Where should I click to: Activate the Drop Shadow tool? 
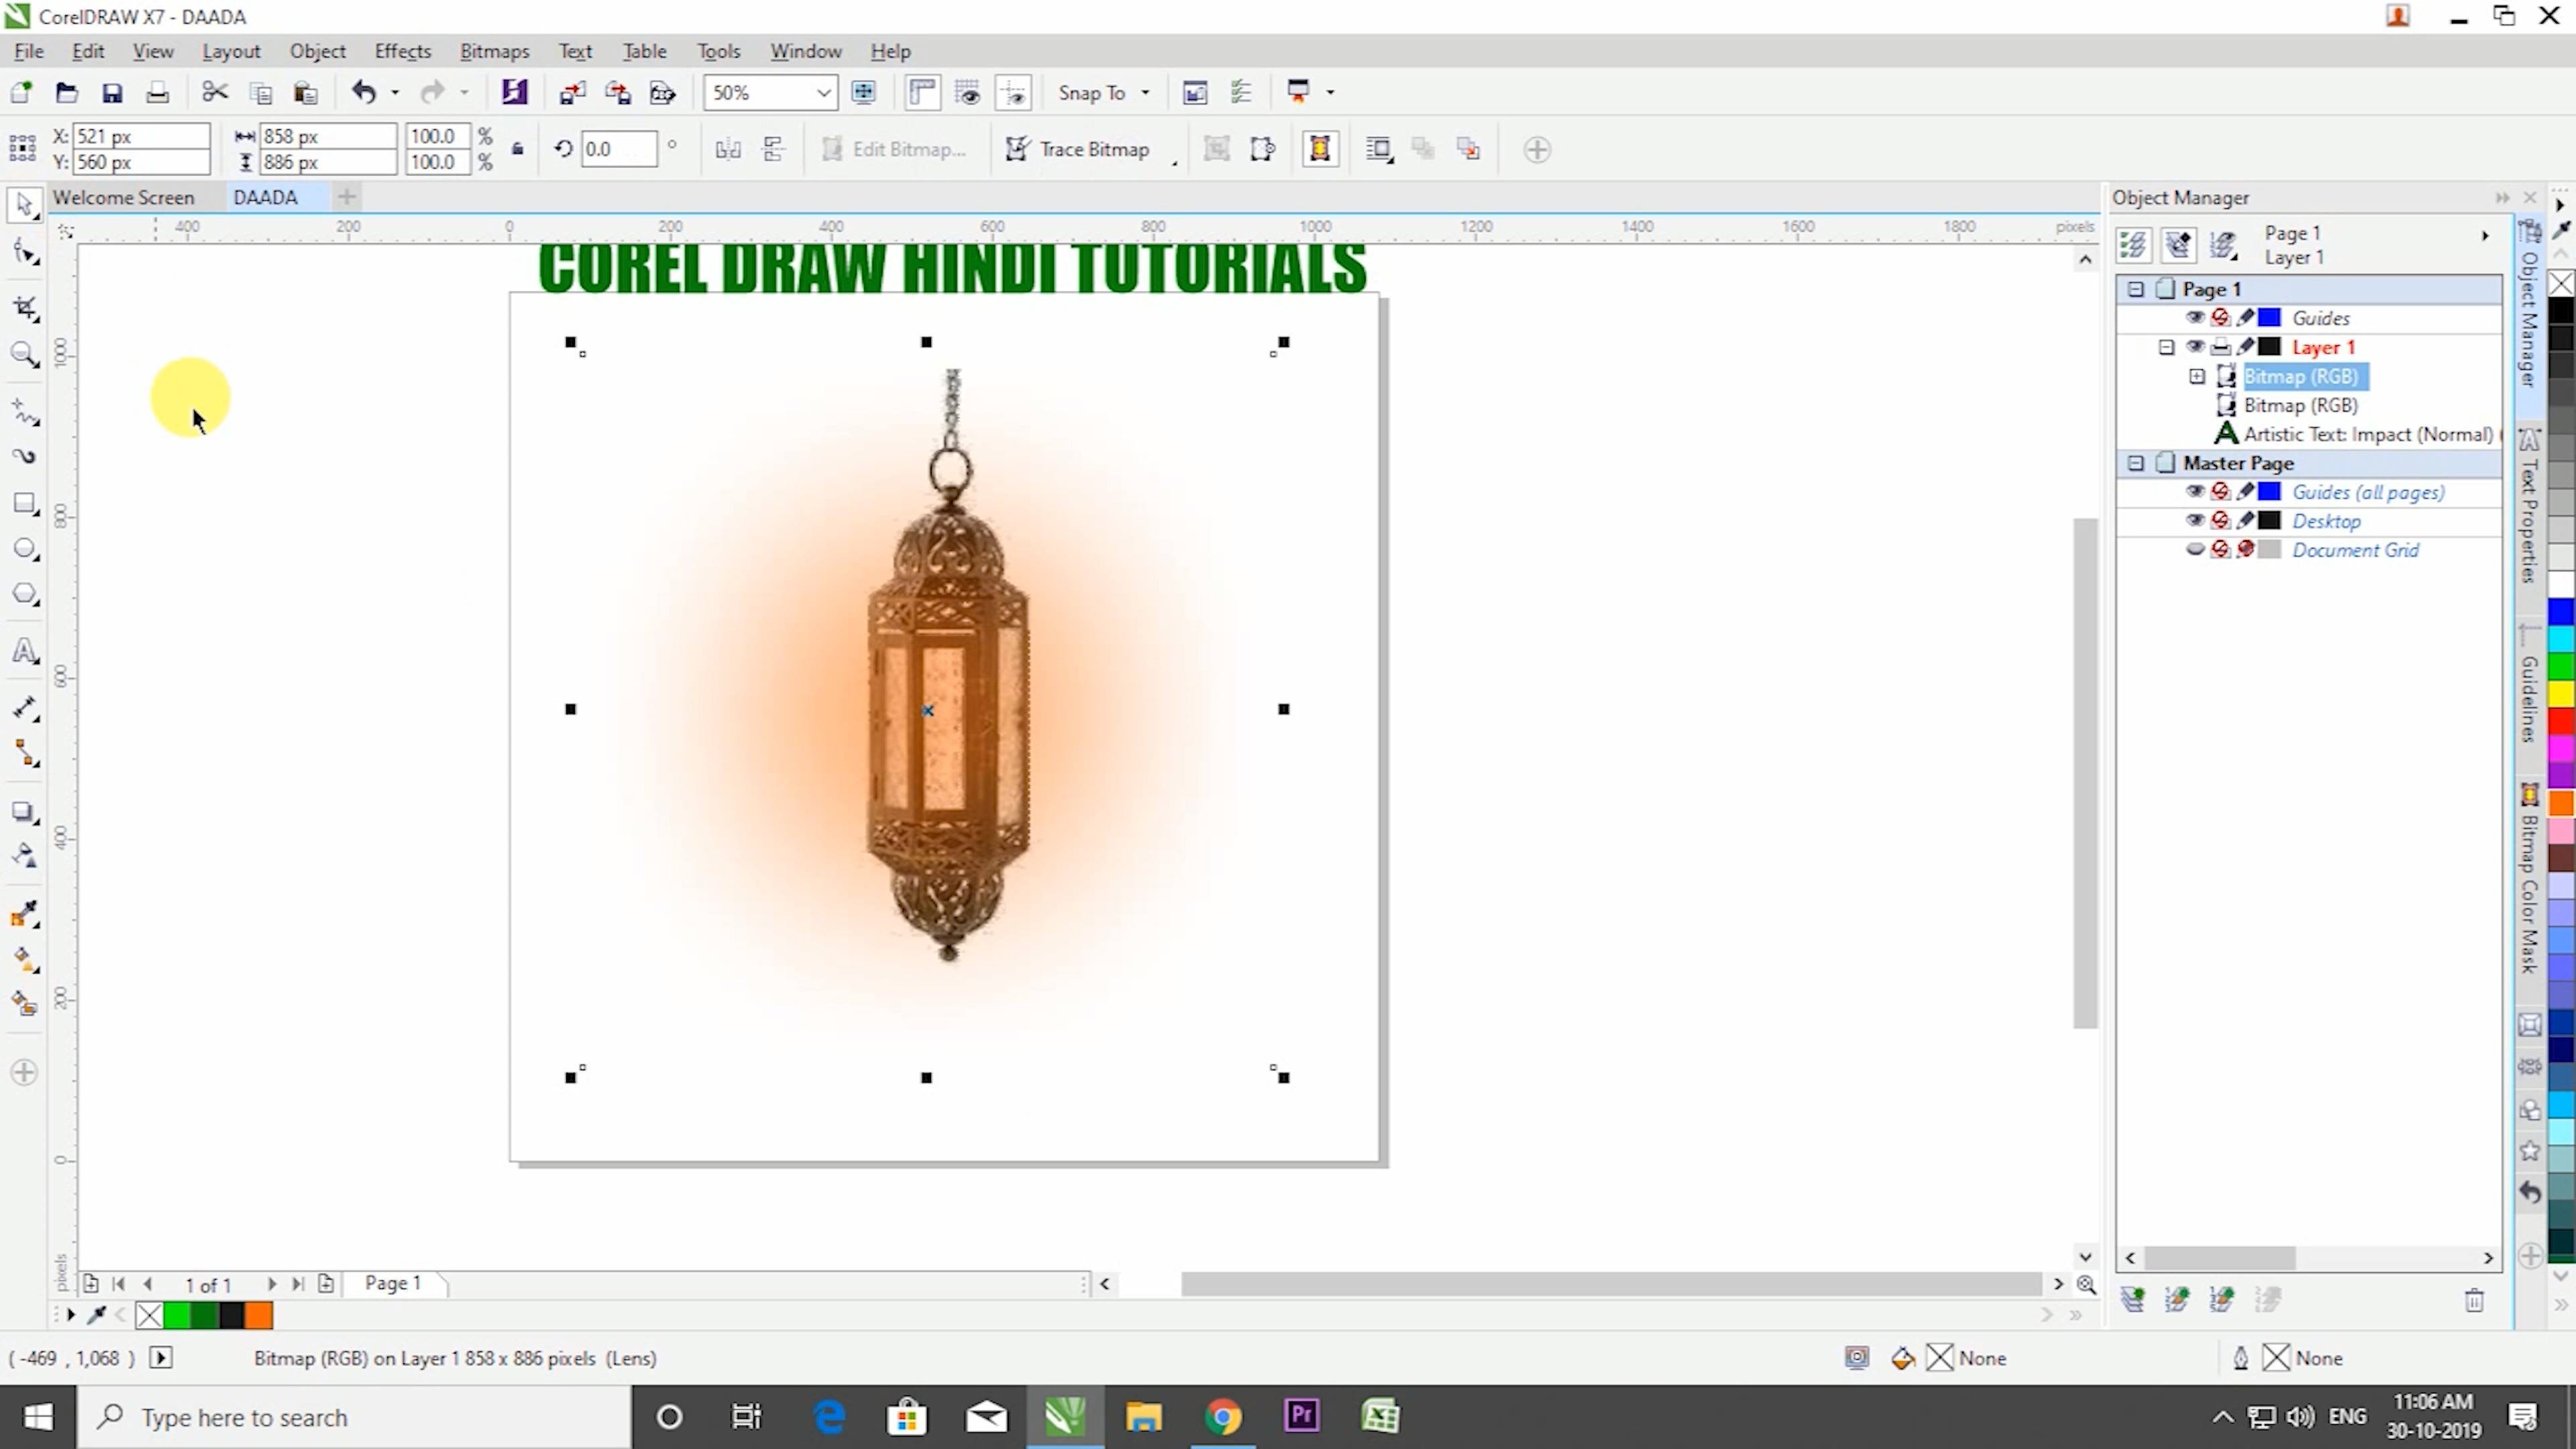point(25,812)
